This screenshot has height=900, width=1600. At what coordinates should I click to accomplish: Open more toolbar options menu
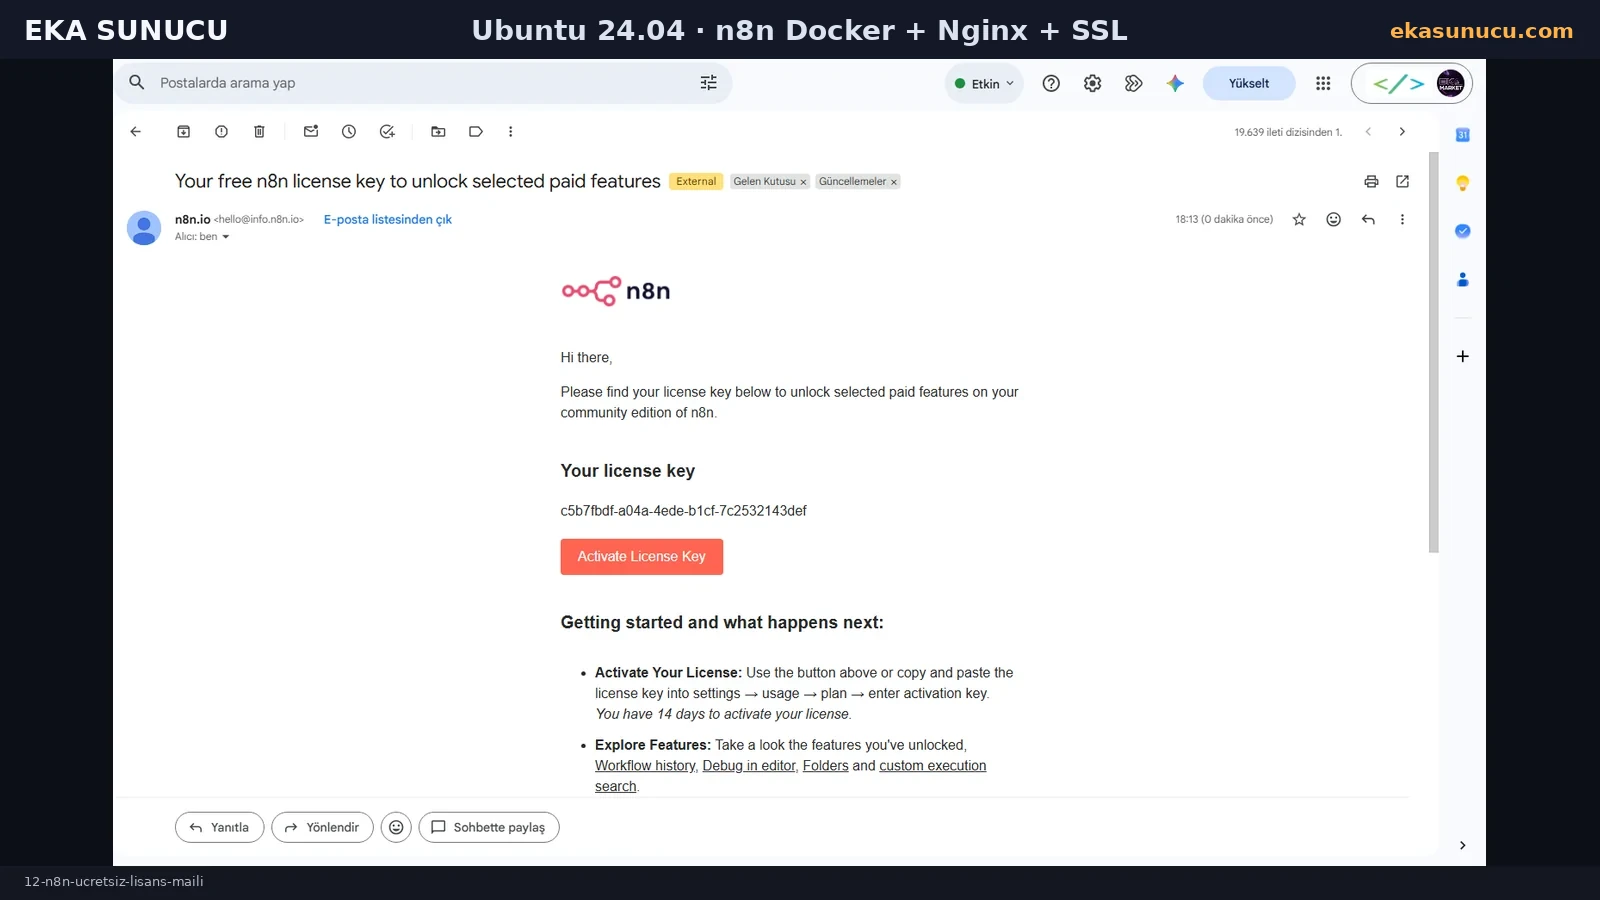pyautogui.click(x=511, y=132)
